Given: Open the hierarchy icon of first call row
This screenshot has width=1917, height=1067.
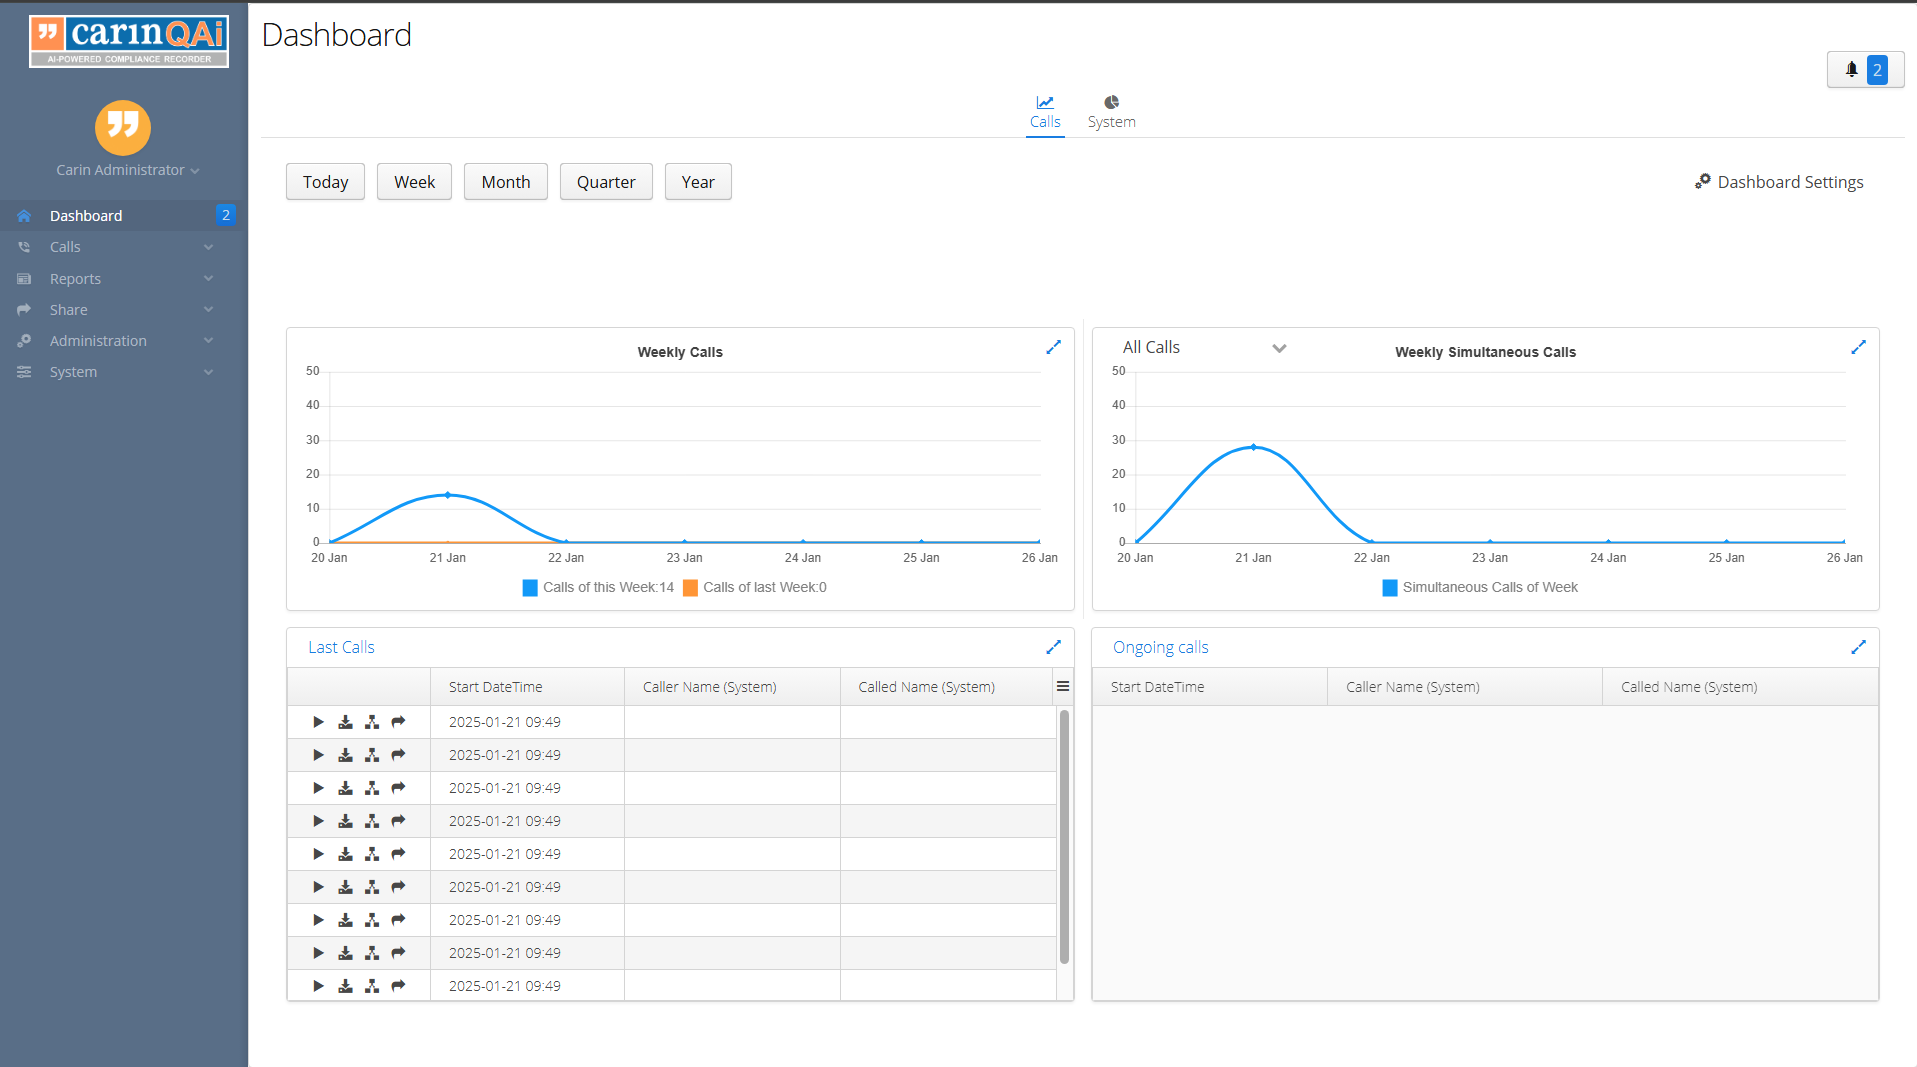Looking at the screenshot, I should (x=372, y=722).
